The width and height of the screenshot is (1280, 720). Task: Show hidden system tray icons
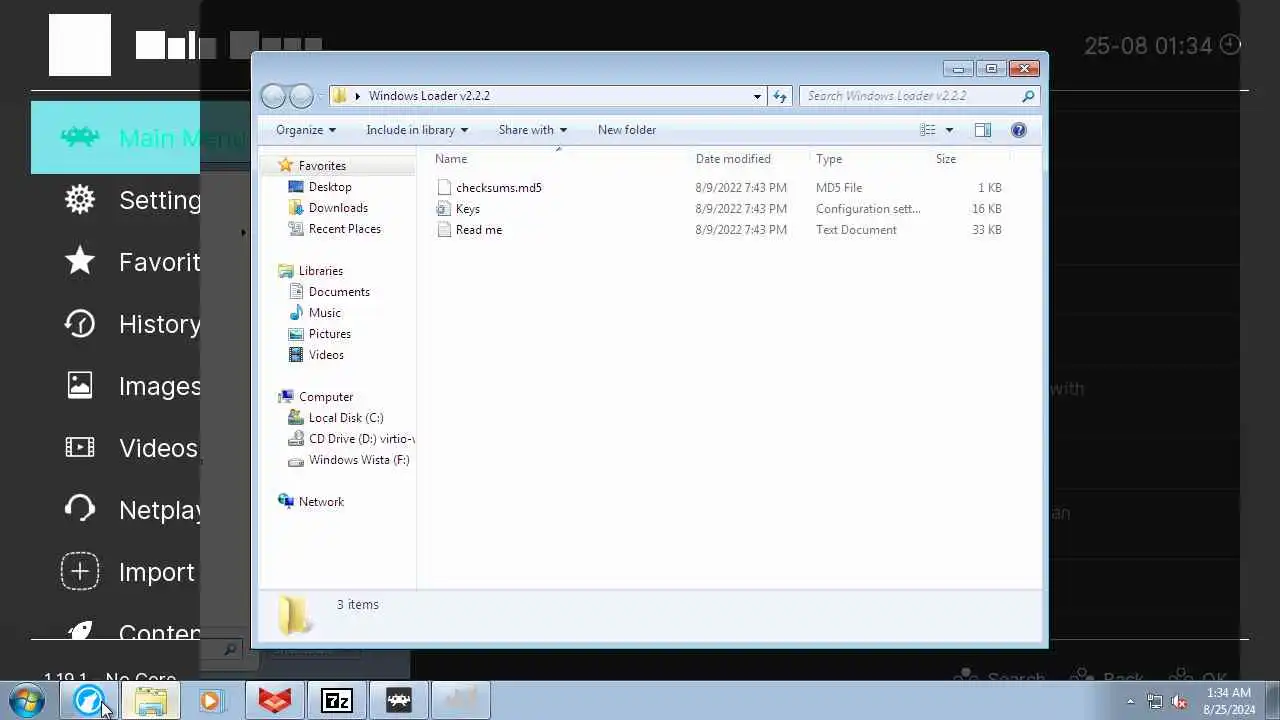tap(1131, 702)
